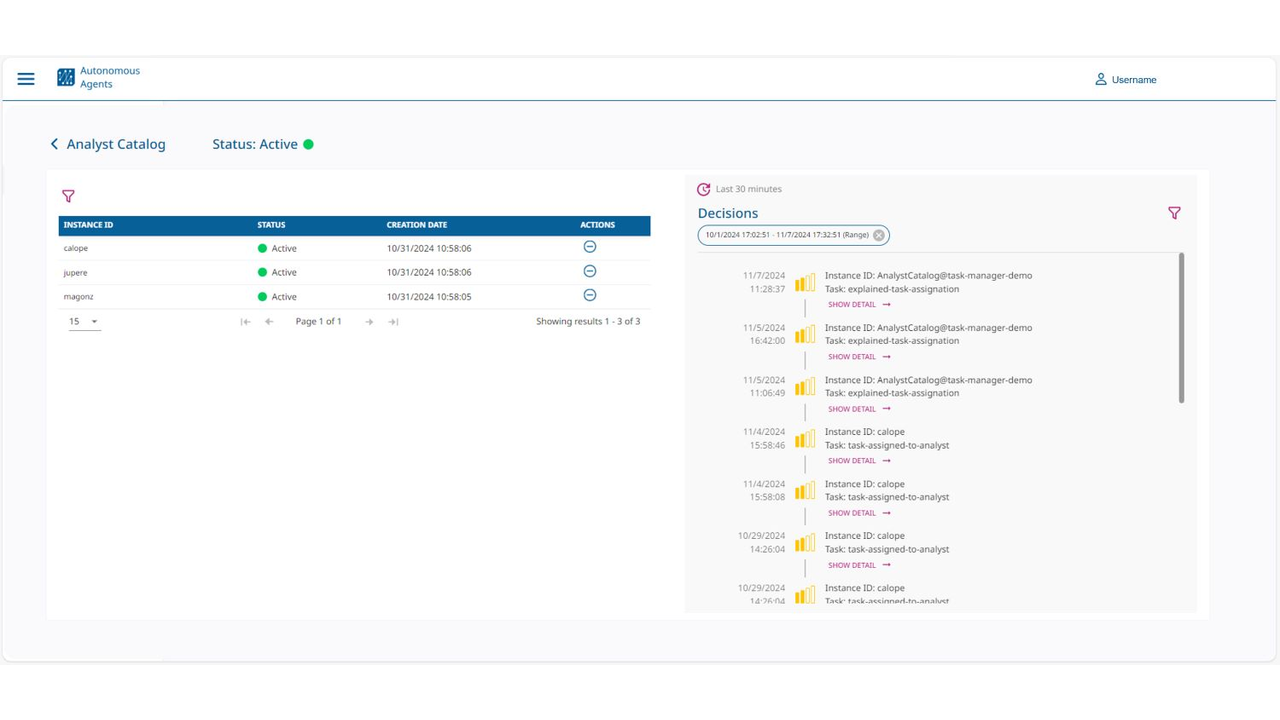Image resolution: width=1280 pixels, height=720 pixels.
Task: Go back using the chevron next to Analyst Catalog
Action: pyautogui.click(x=54, y=144)
